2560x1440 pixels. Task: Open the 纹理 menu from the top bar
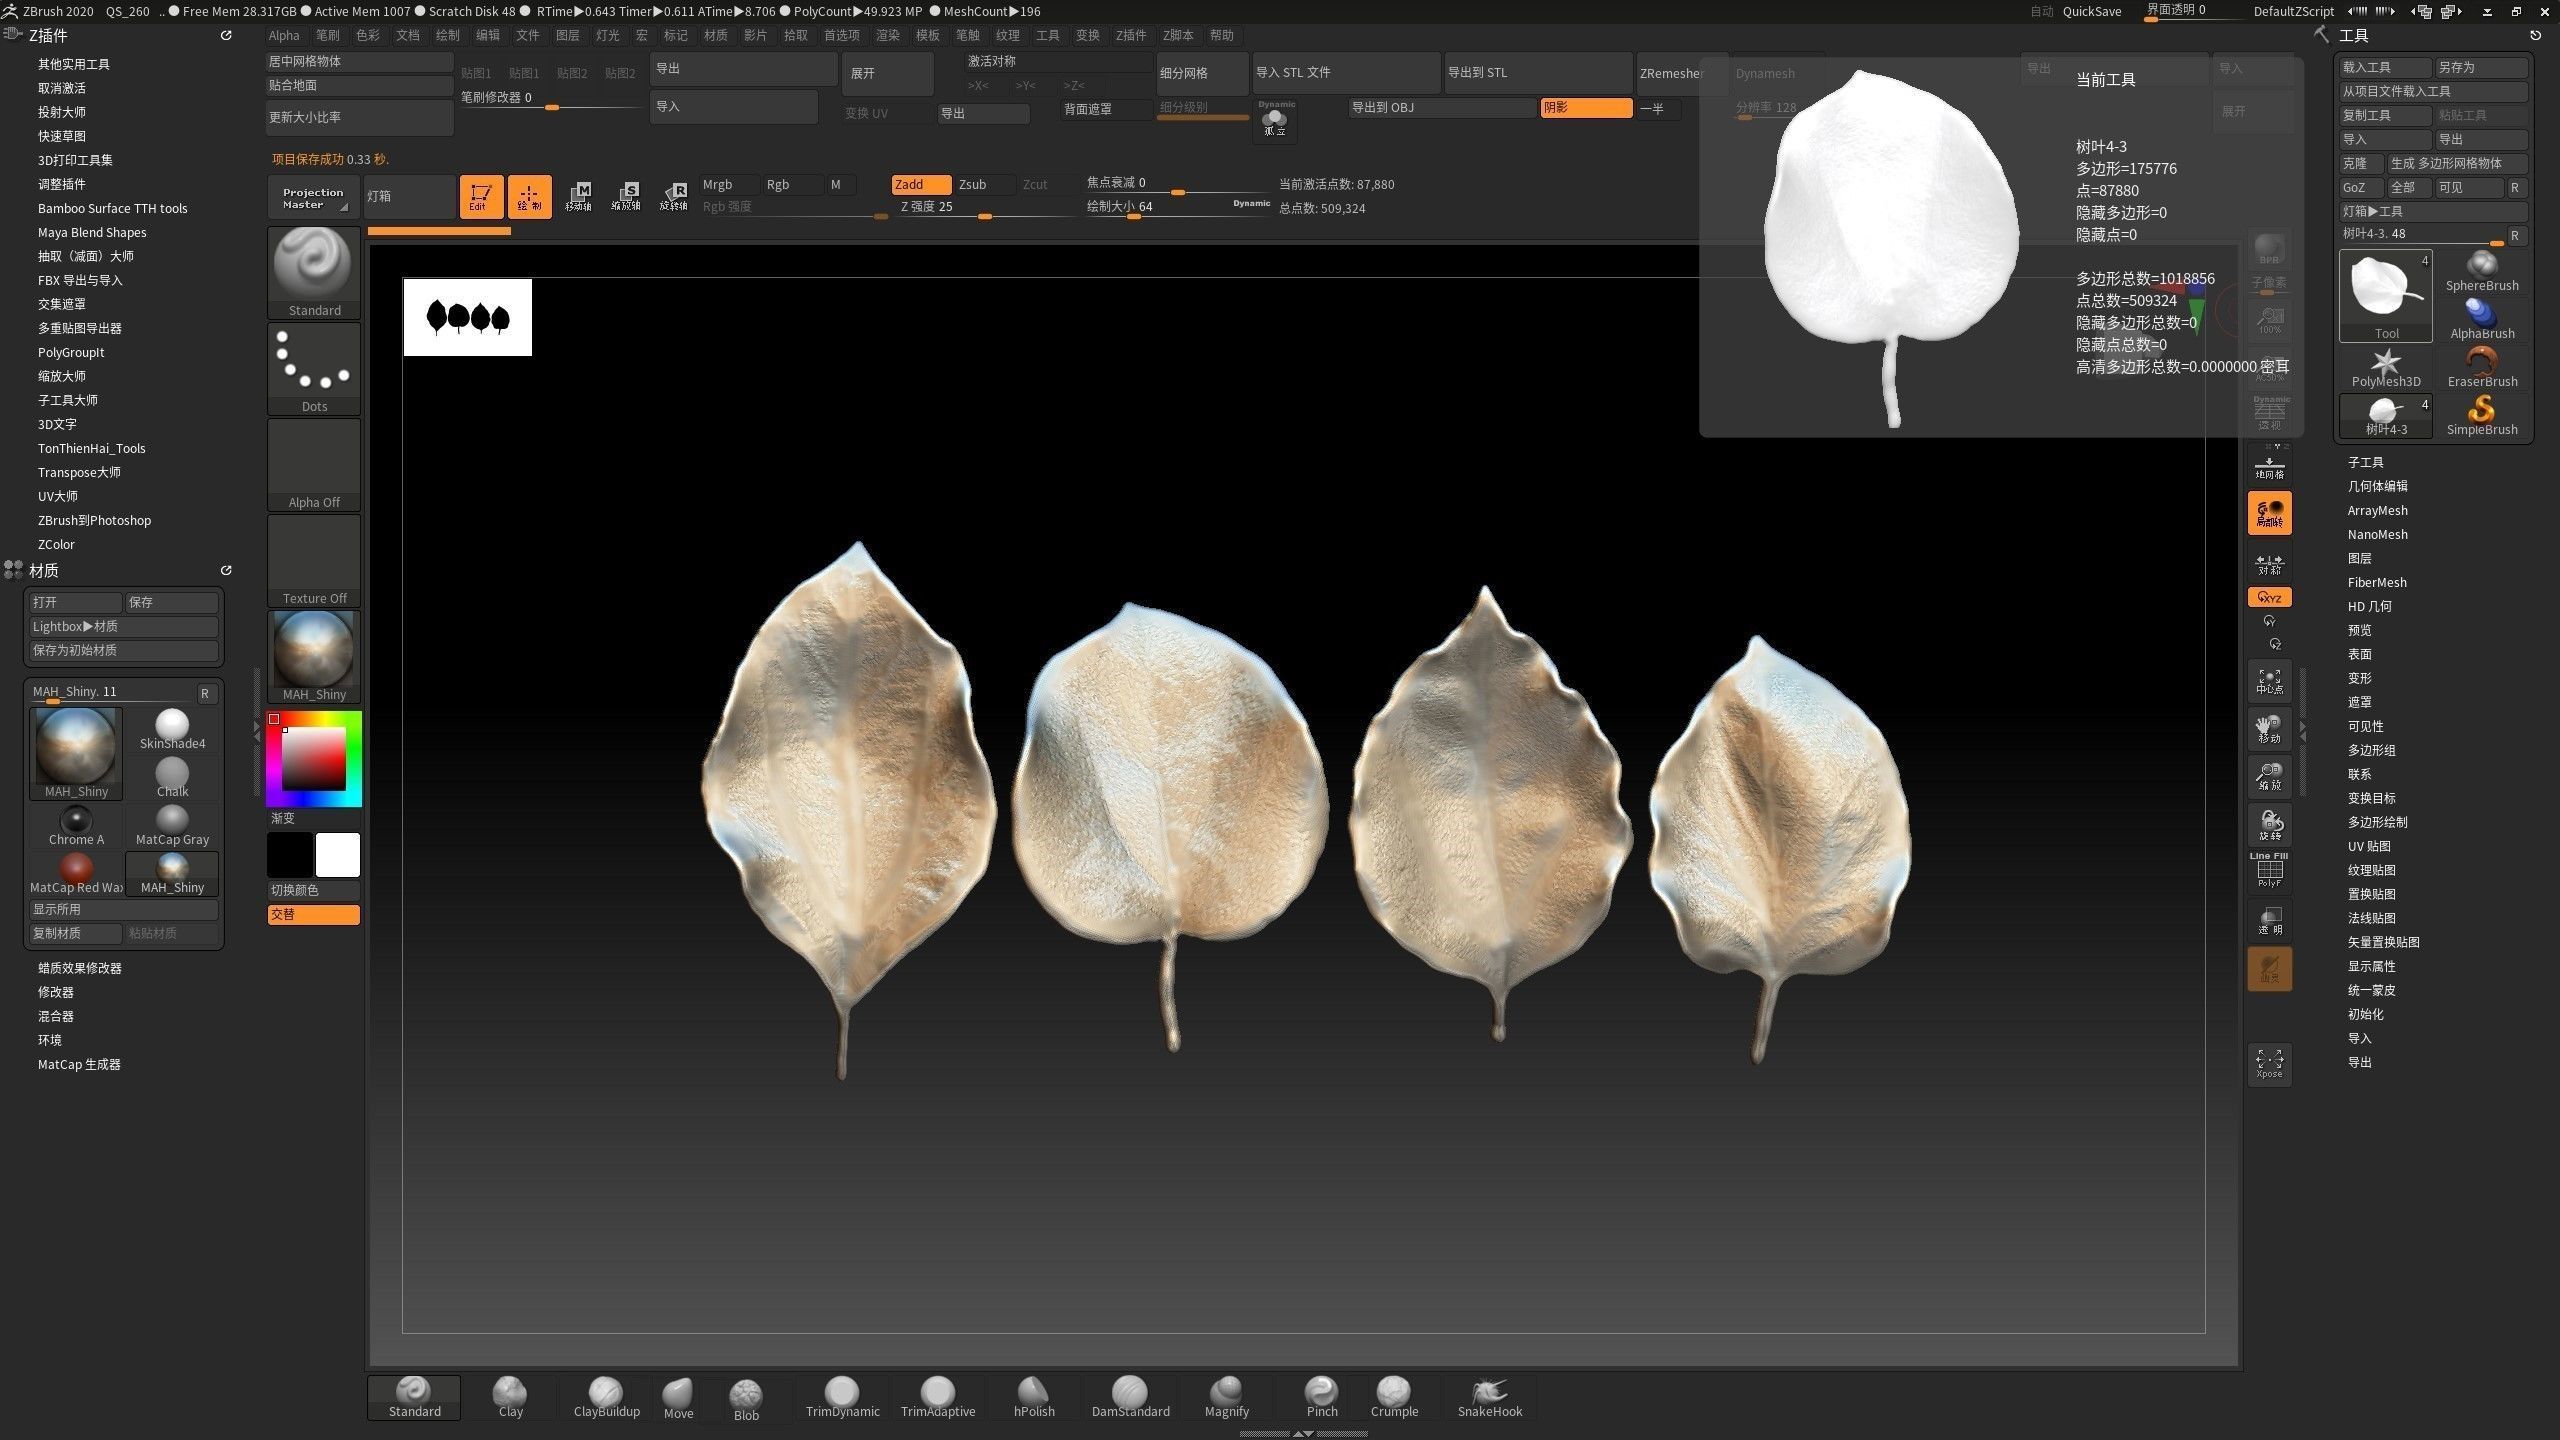(1008, 35)
